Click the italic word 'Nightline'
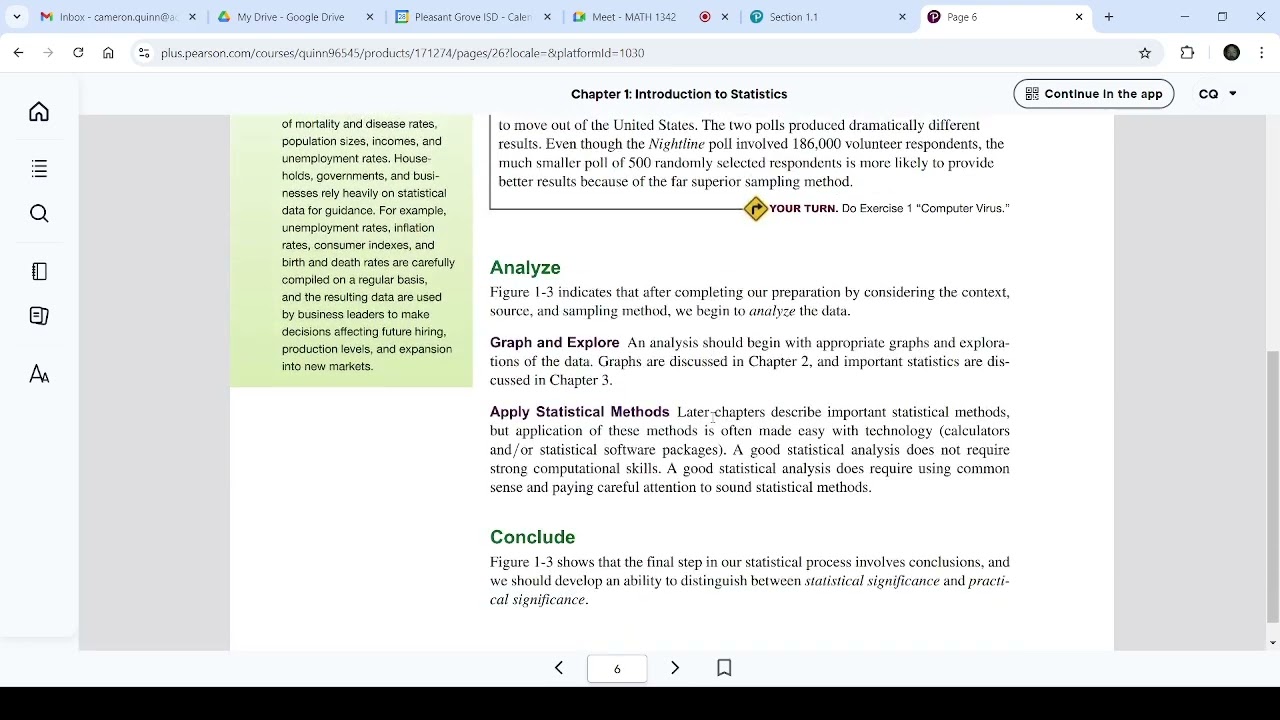Screen dimensions: 1280x720 (676, 144)
